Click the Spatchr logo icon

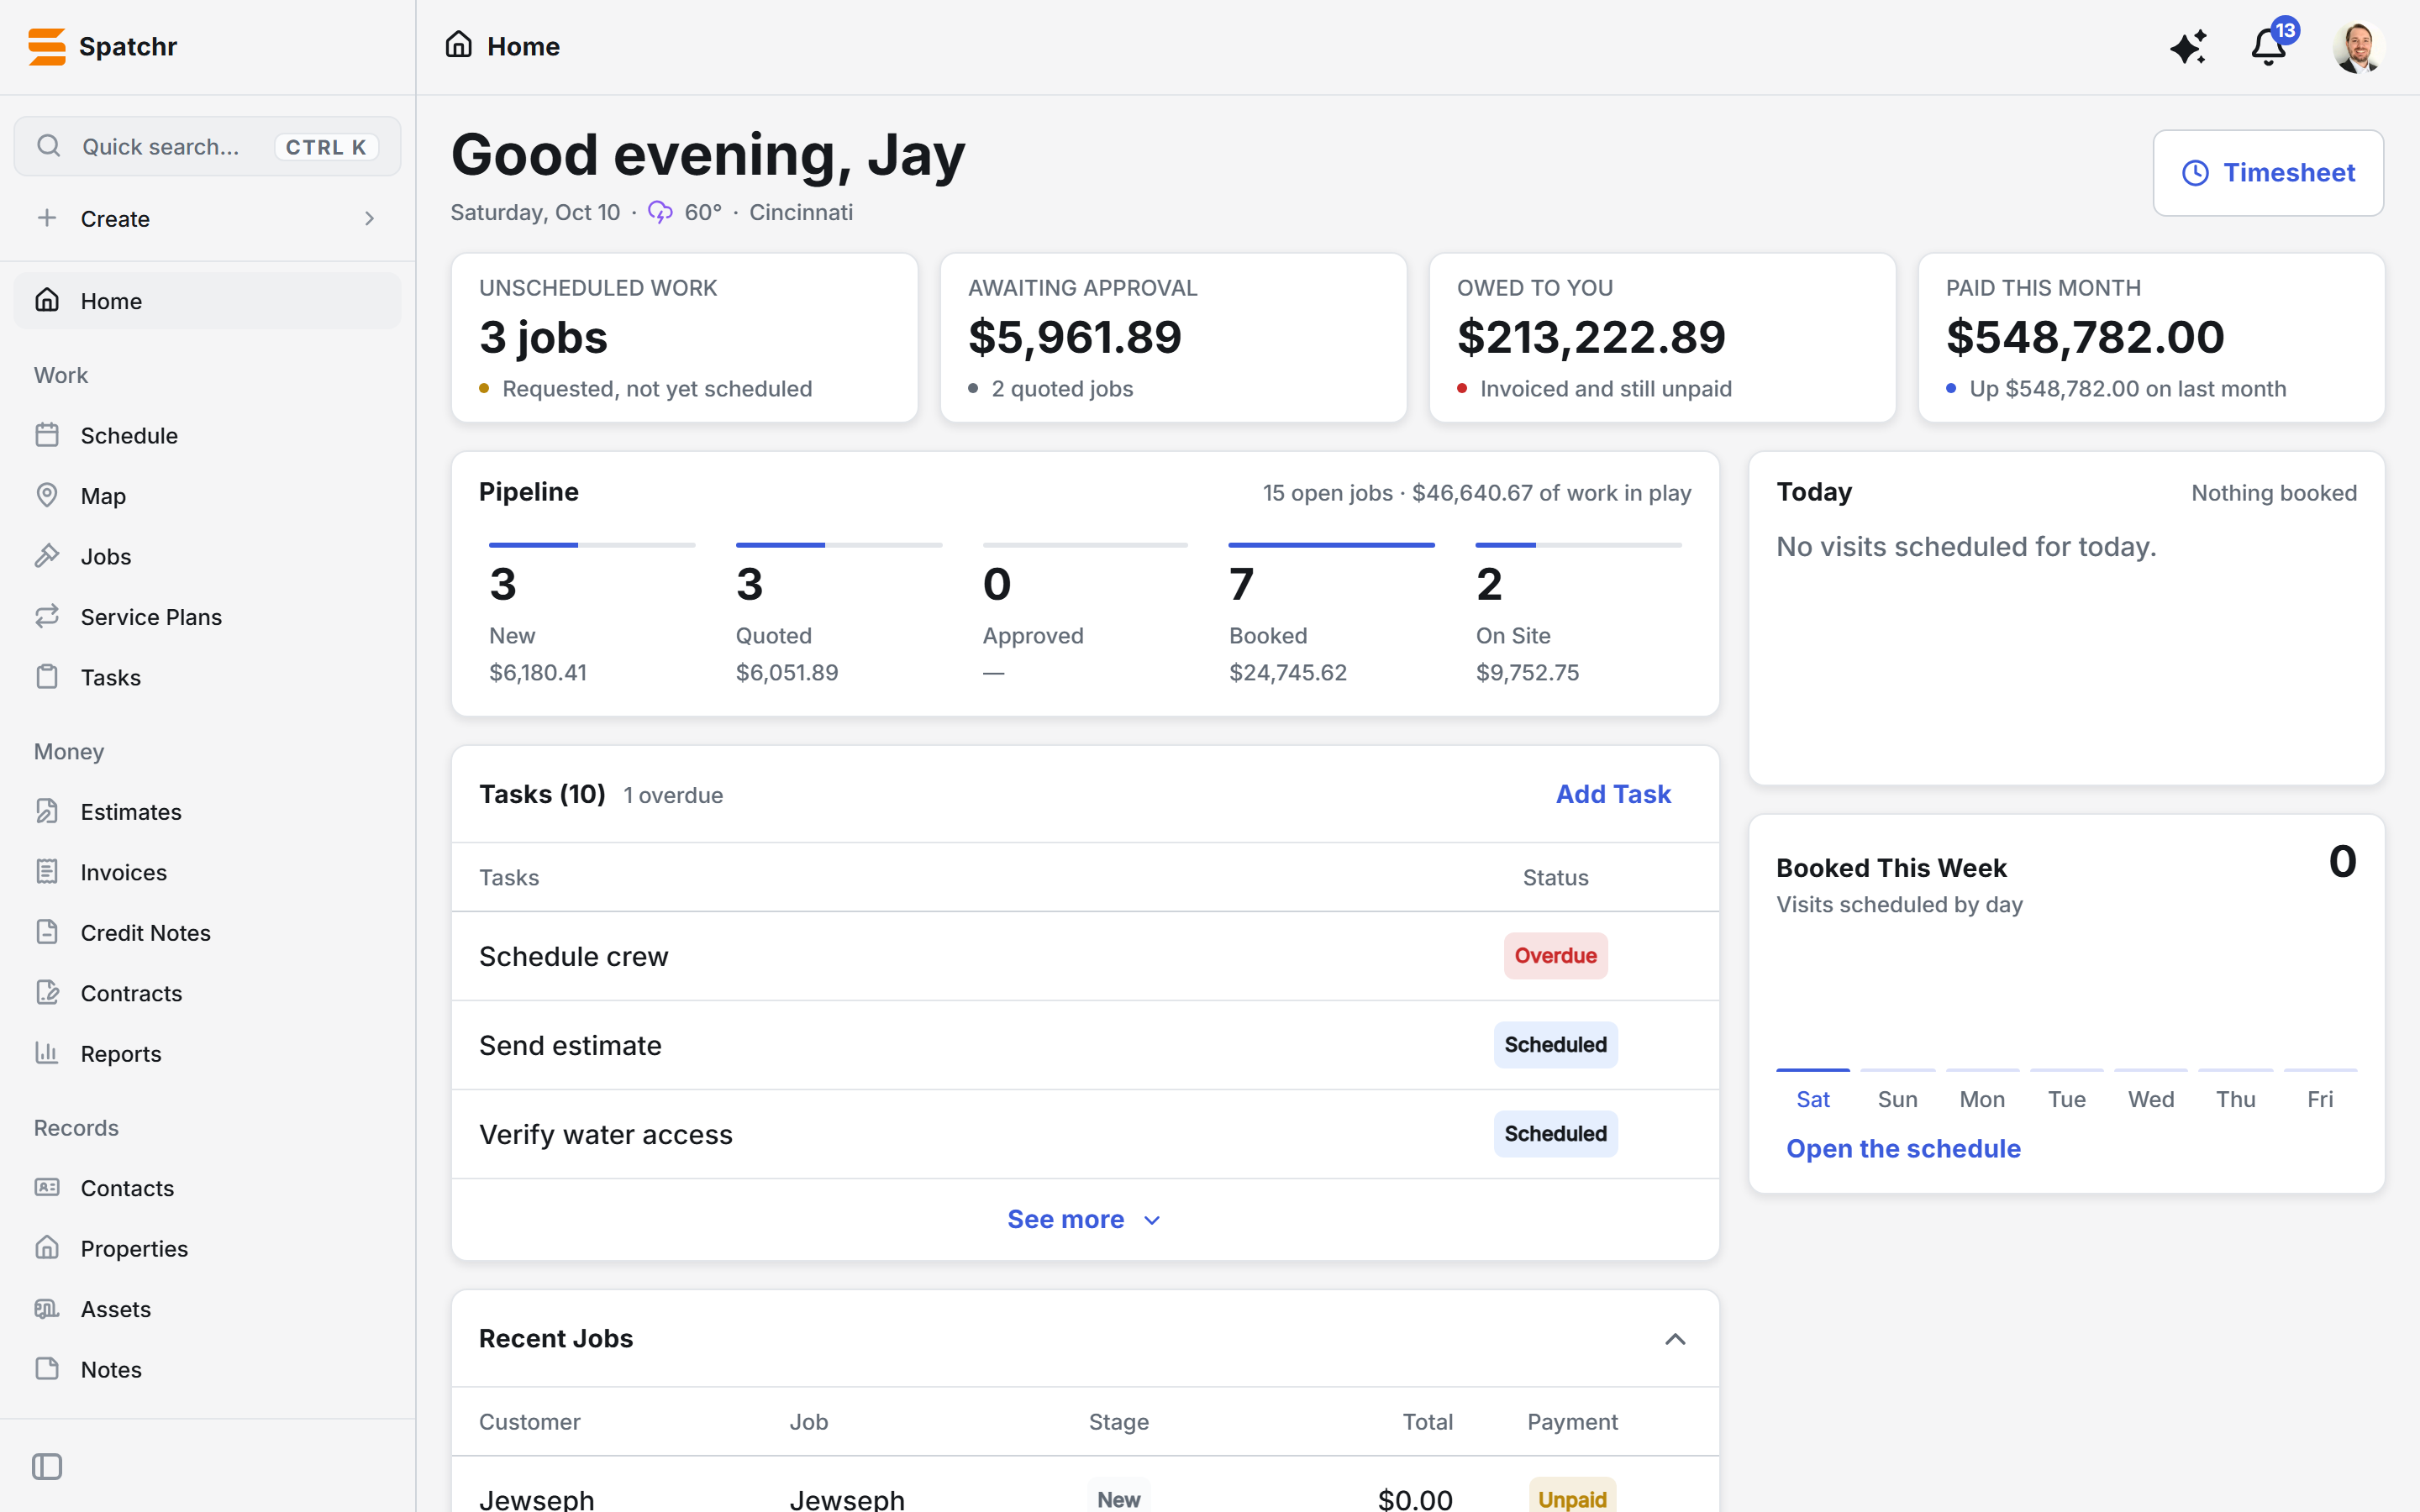coord(47,47)
